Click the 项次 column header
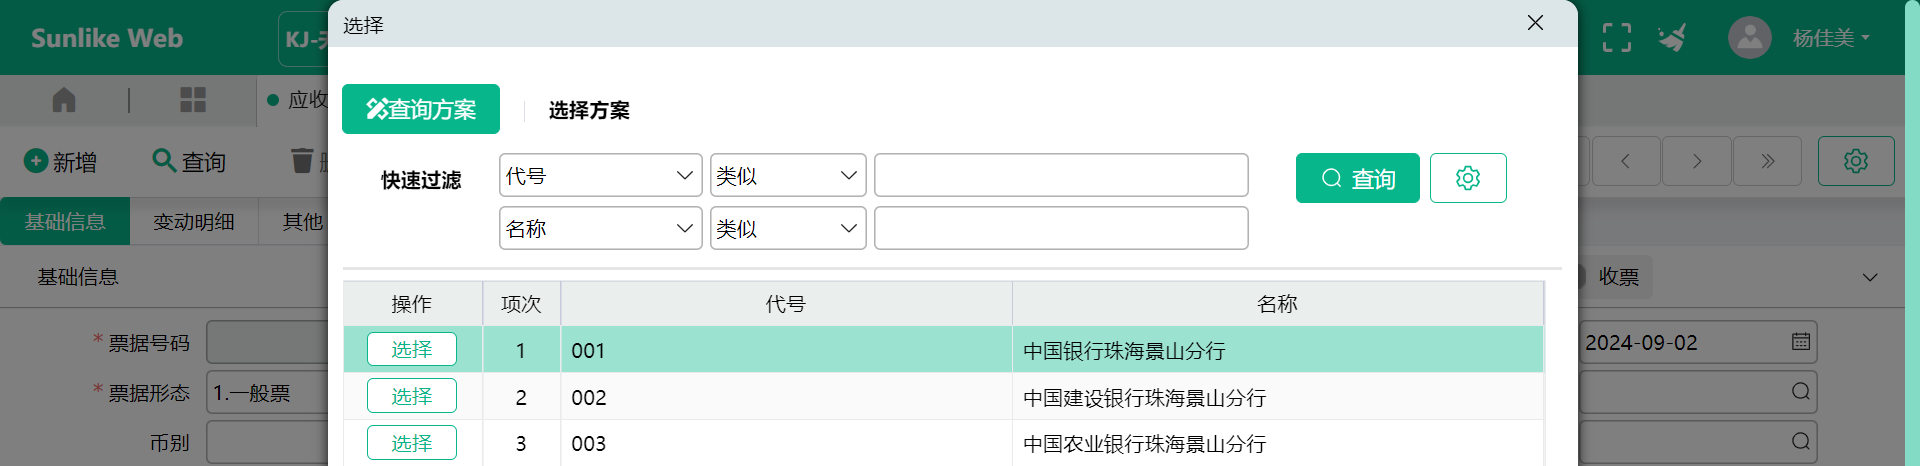Image resolution: width=1920 pixels, height=466 pixels. point(521,304)
